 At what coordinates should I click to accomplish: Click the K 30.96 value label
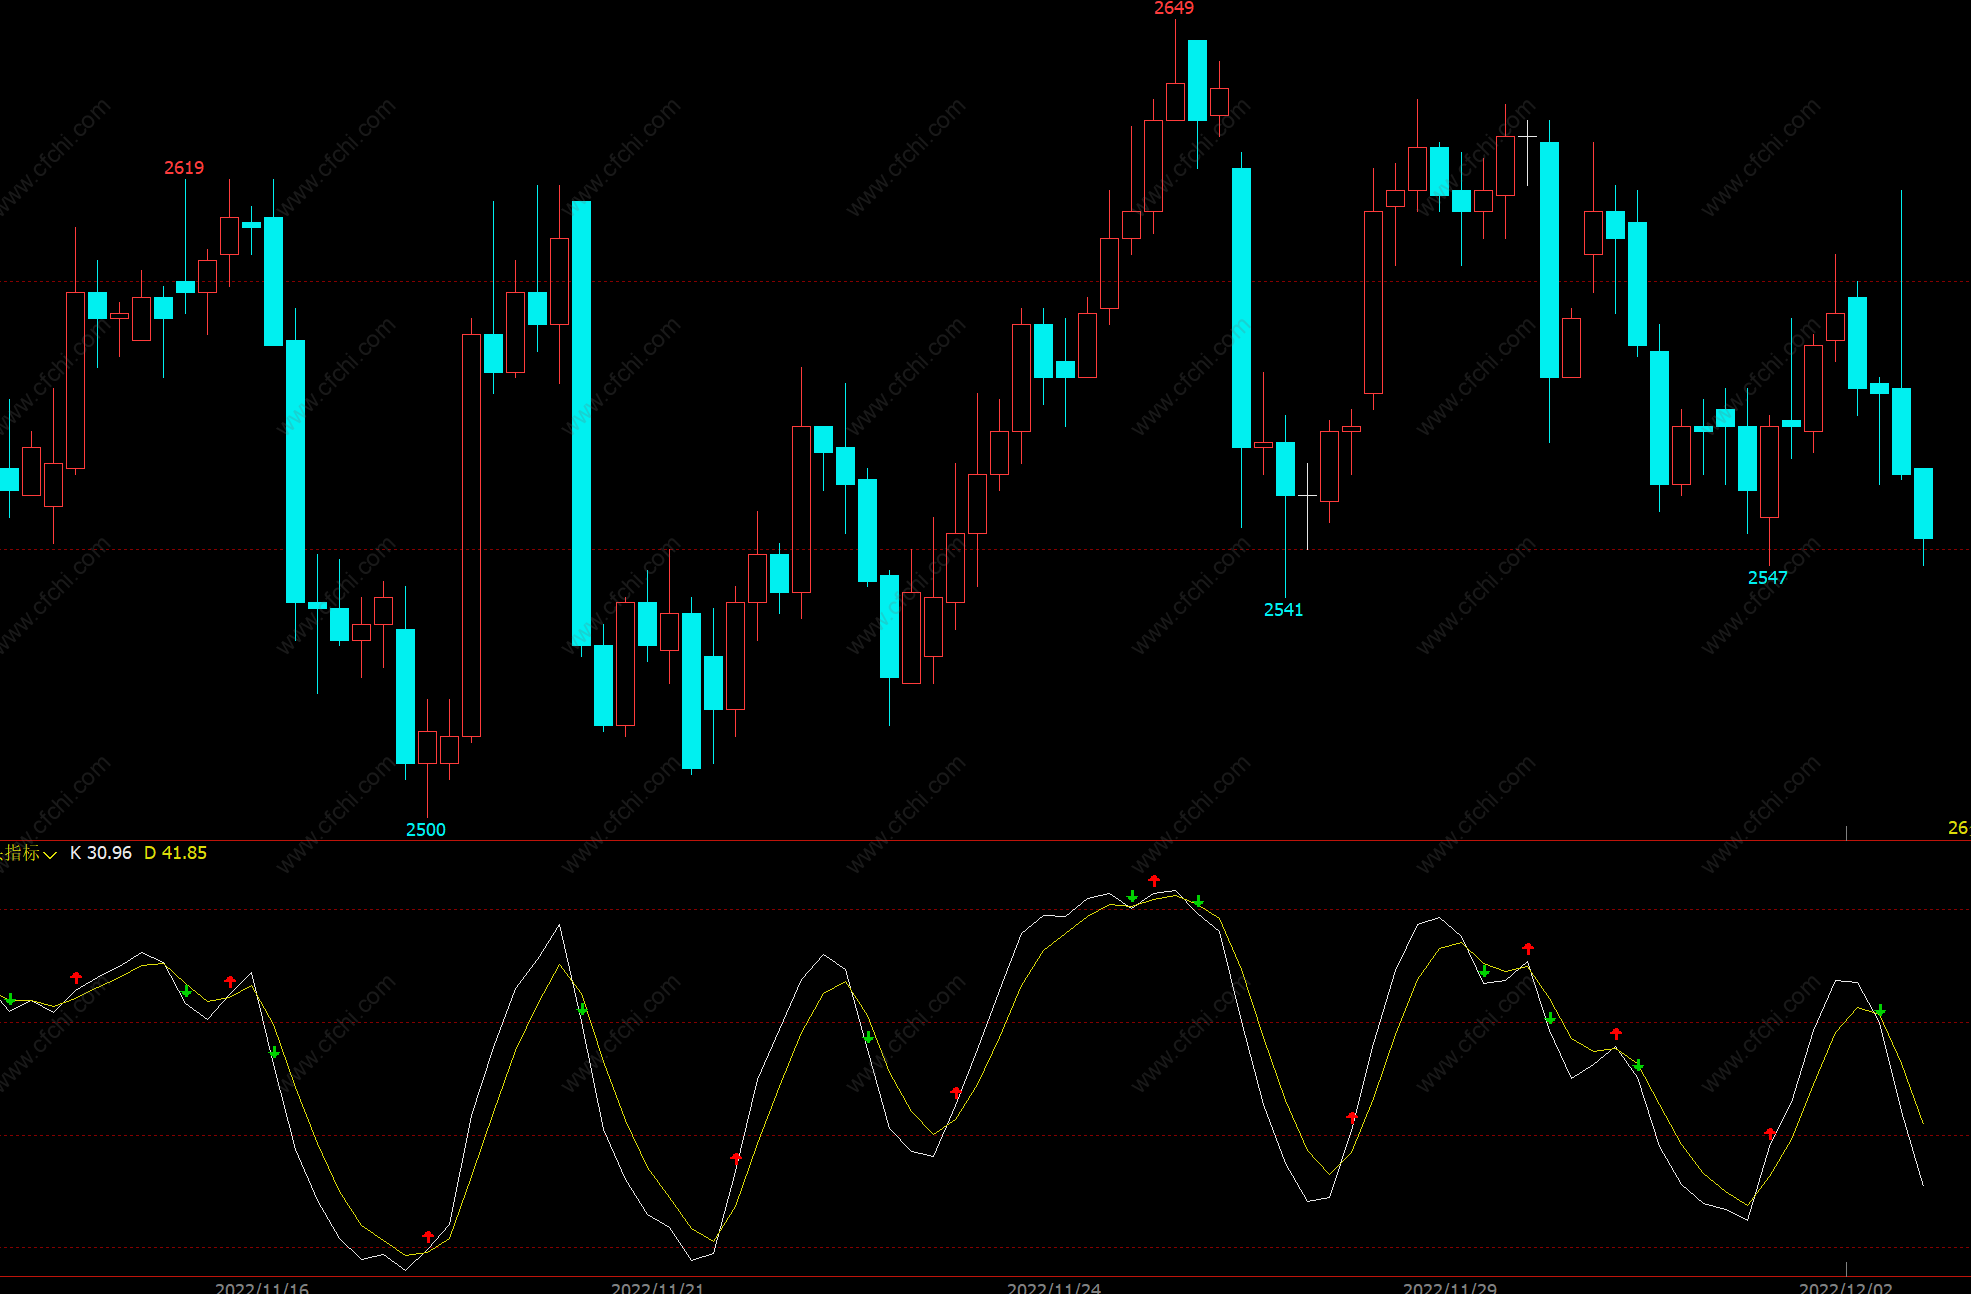[x=101, y=853]
